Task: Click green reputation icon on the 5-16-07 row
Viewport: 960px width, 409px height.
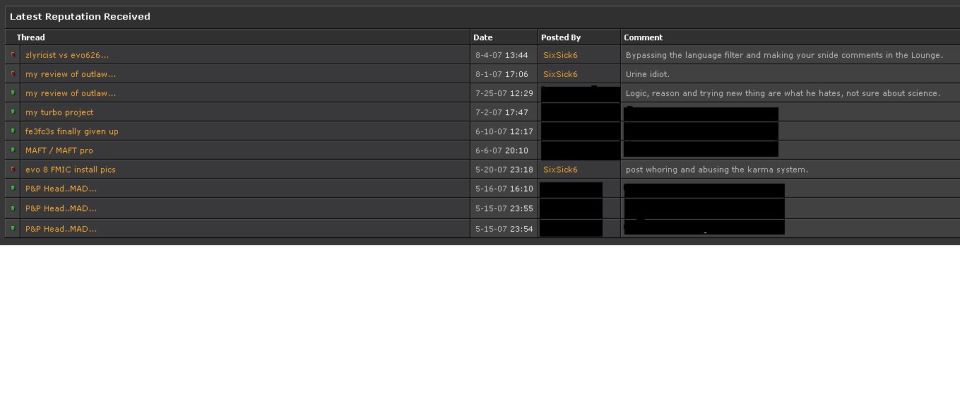Action: (x=13, y=188)
